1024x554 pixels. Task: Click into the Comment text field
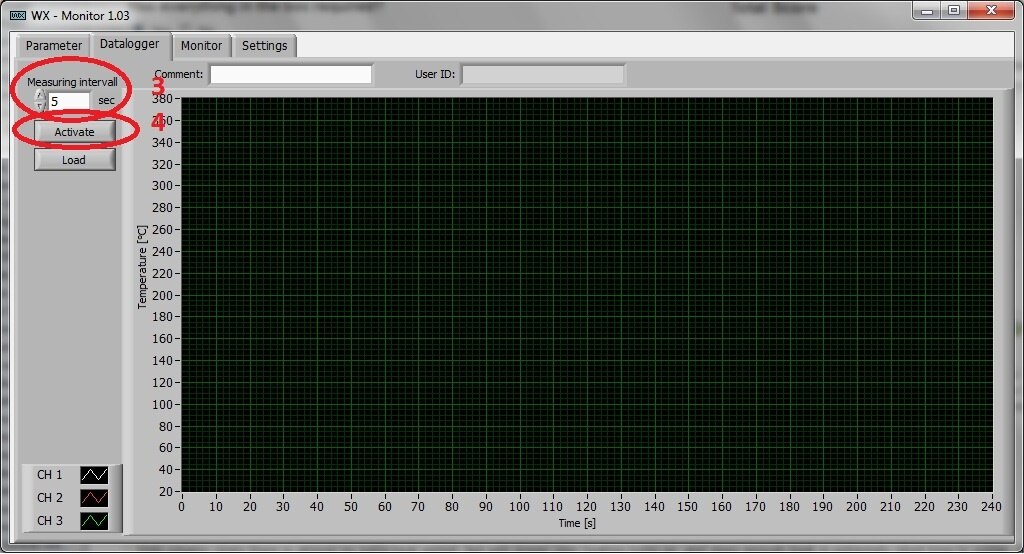point(291,74)
